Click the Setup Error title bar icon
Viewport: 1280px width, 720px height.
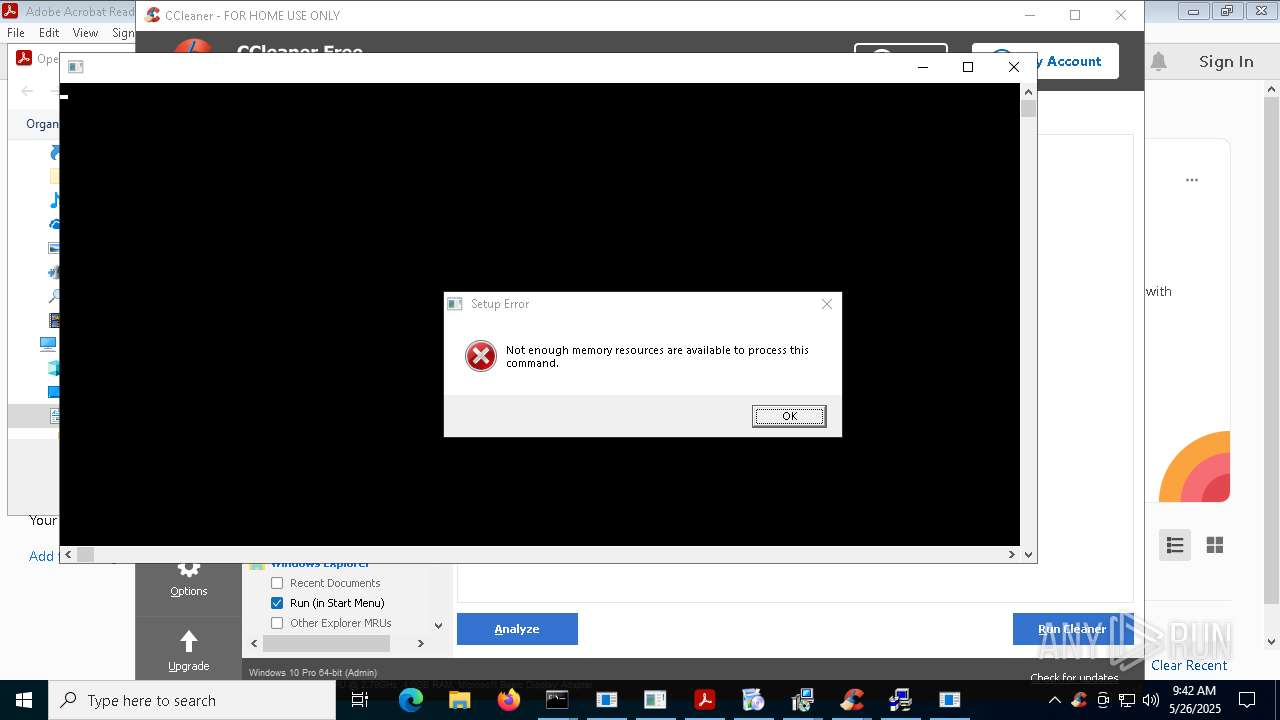(x=455, y=304)
